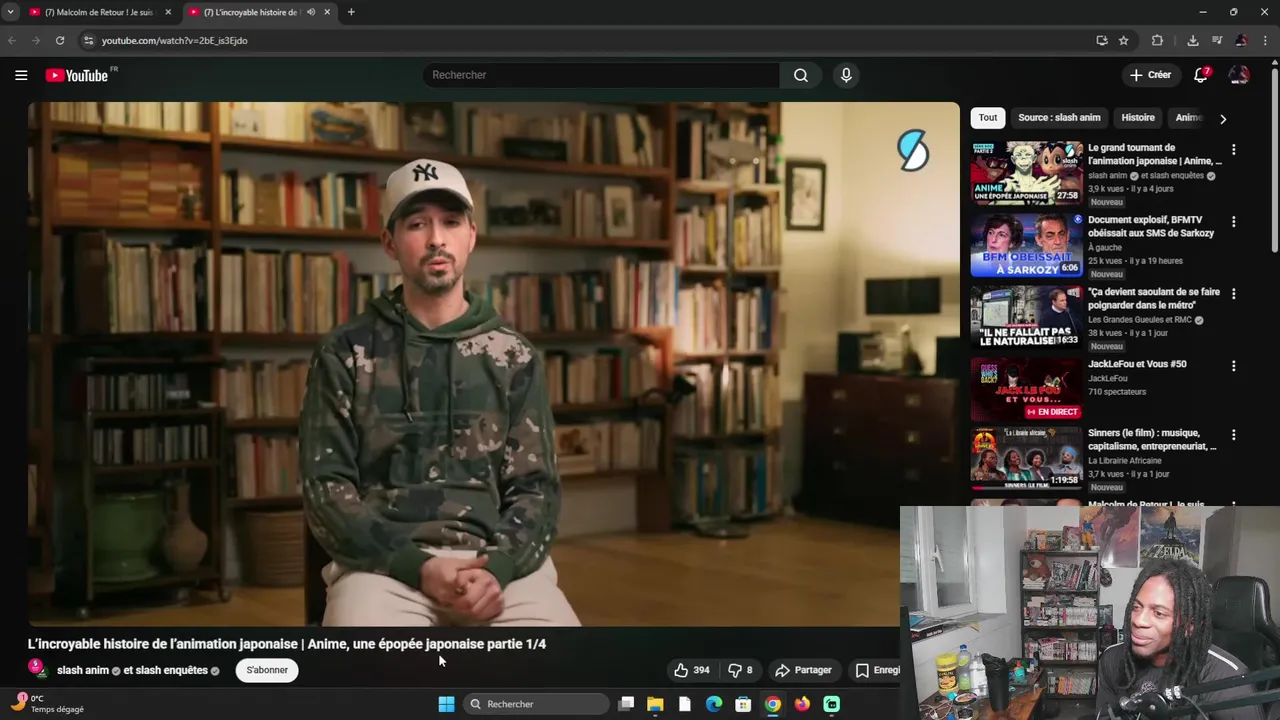Open File Explorer from taskbar
Image resolution: width=1280 pixels, height=720 pixels.
pyautogui.click(x=655, y=704)
